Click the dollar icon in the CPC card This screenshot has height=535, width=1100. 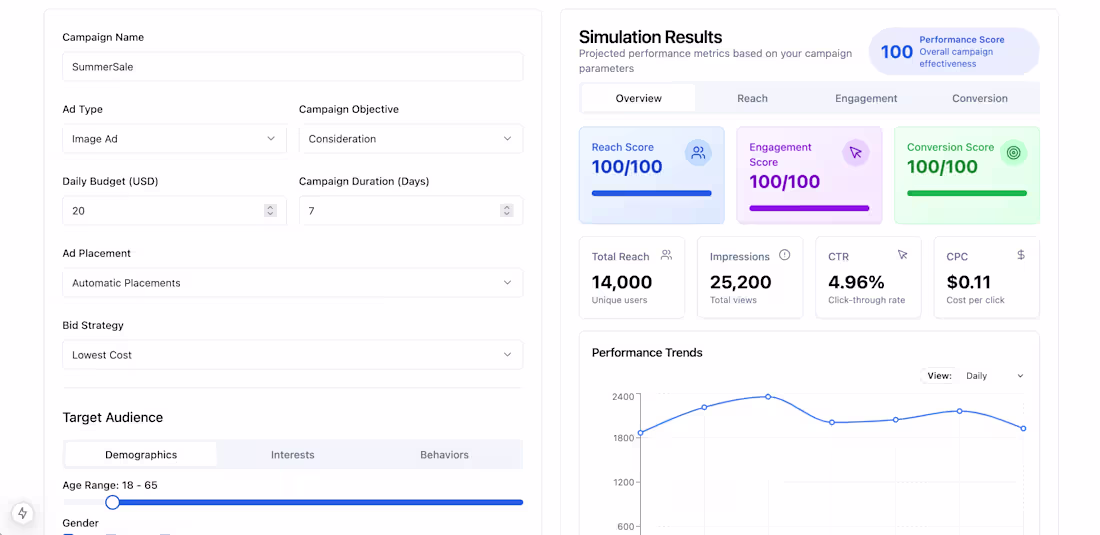(x=1021, y=255)
